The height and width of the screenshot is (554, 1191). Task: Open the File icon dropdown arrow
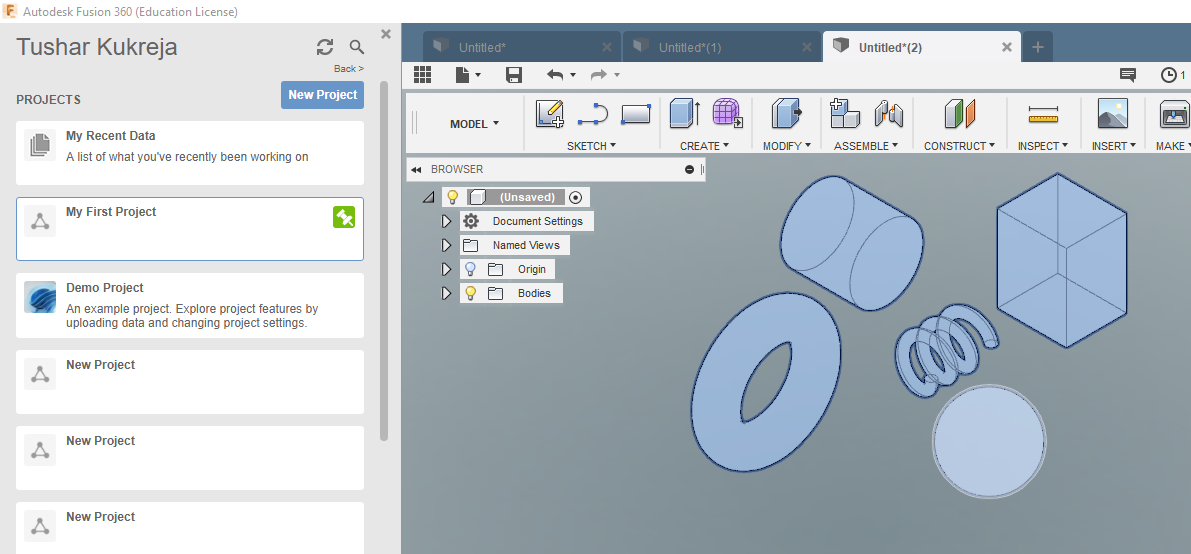478,75
